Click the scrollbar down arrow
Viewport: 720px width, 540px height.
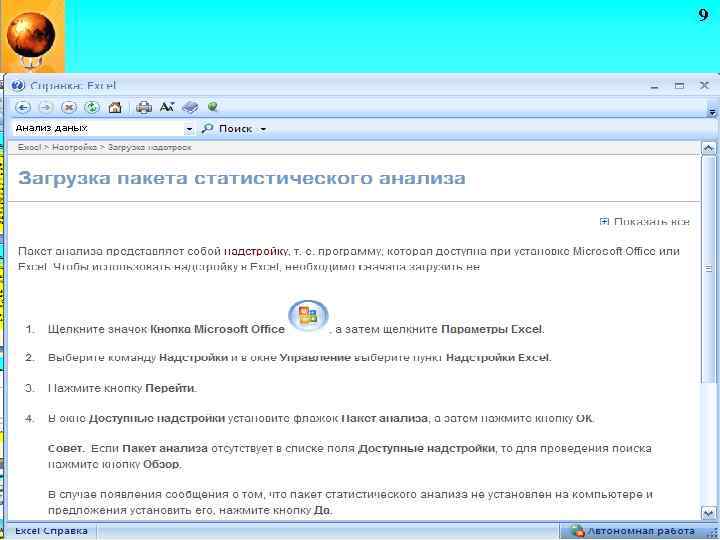click(709, 513)
